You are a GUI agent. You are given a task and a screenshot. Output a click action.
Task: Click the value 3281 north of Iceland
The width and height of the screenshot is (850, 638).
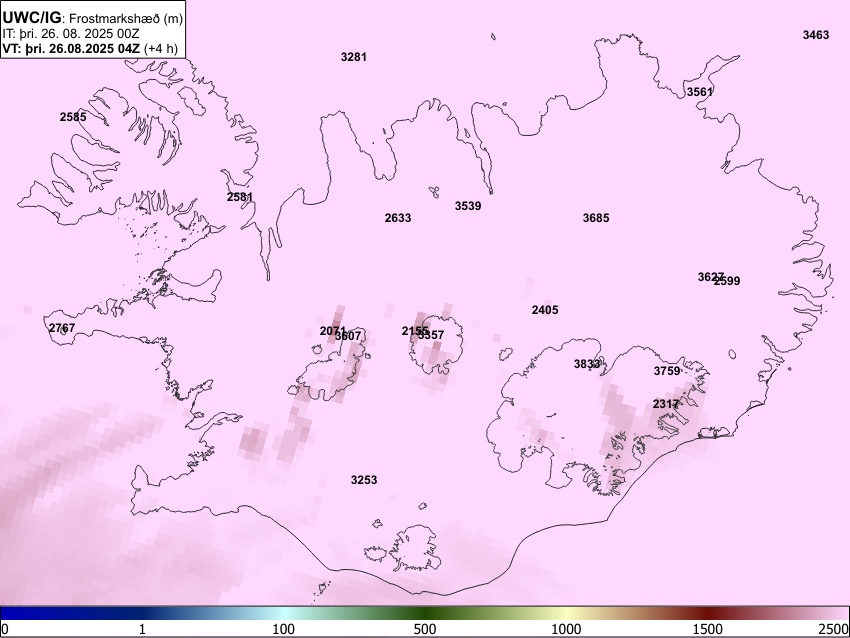click(353, 57)
